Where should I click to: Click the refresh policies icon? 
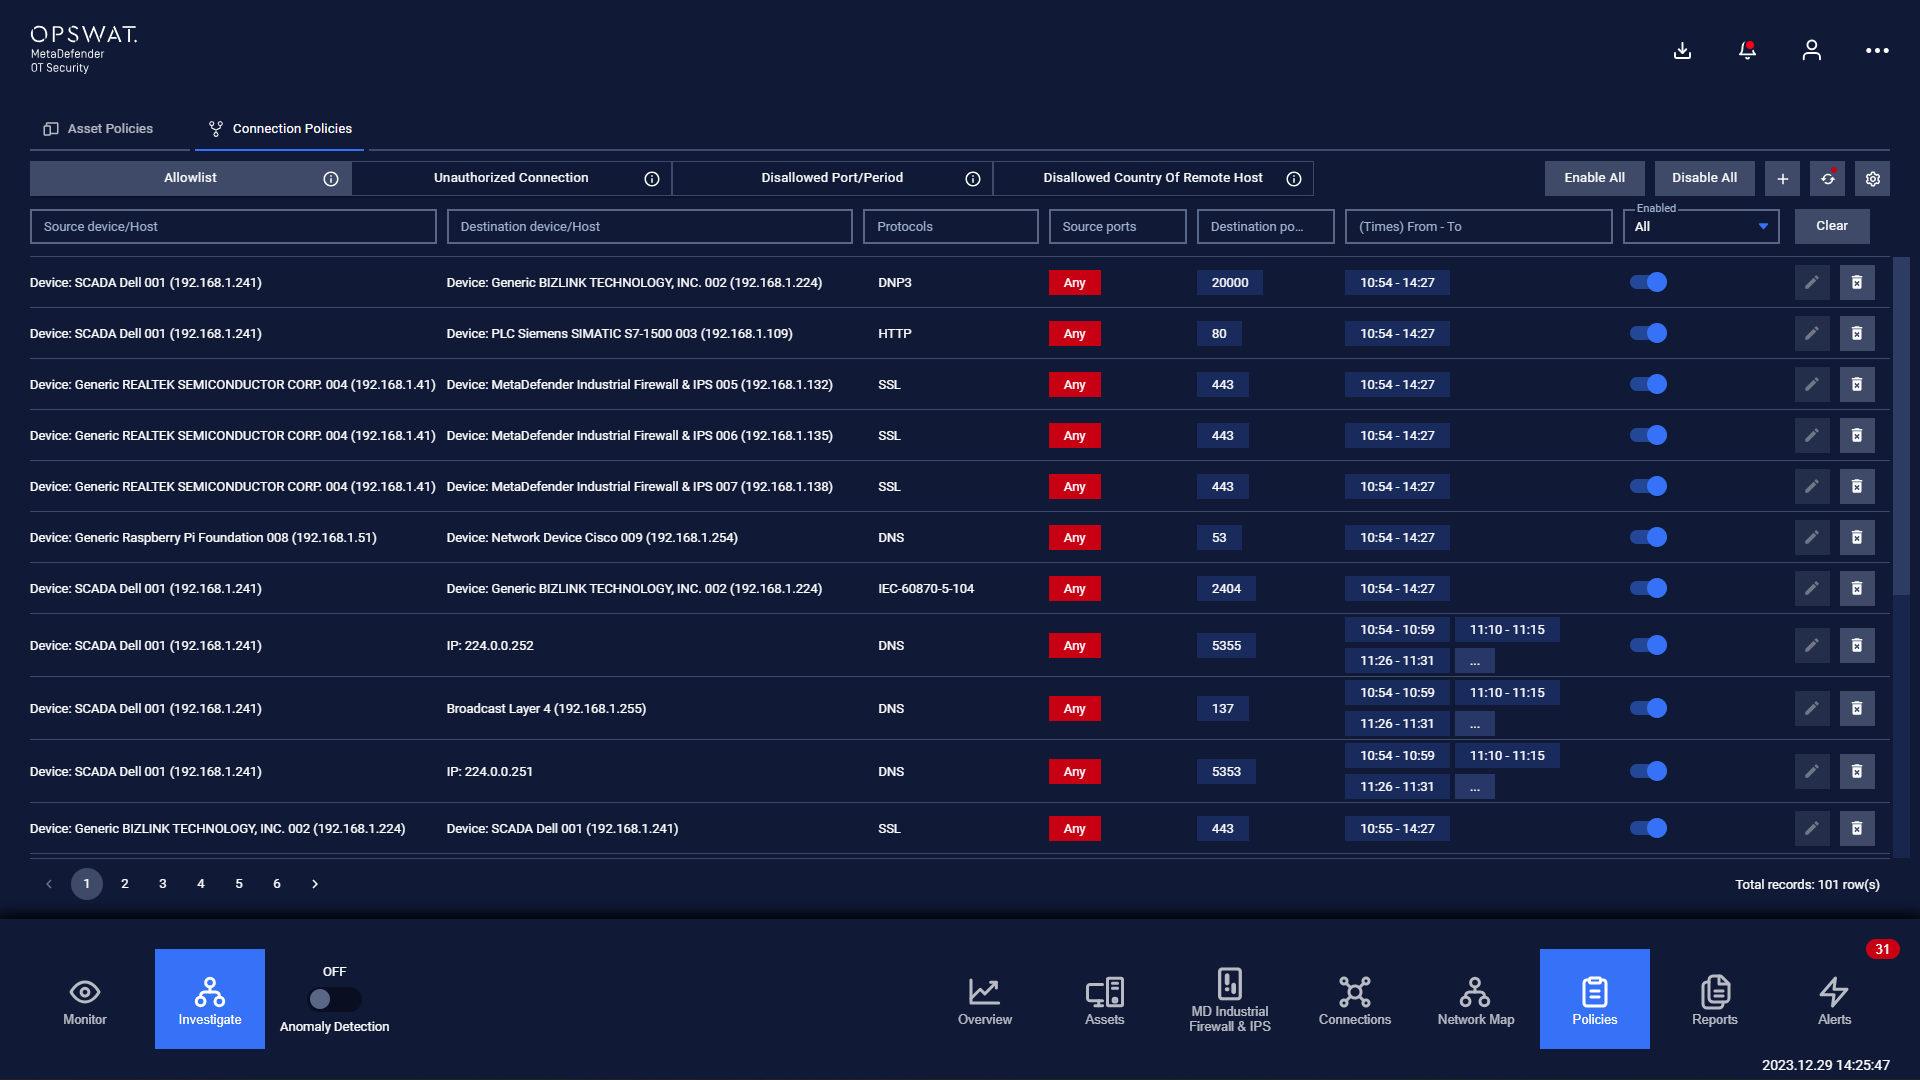coord(1827,179)
